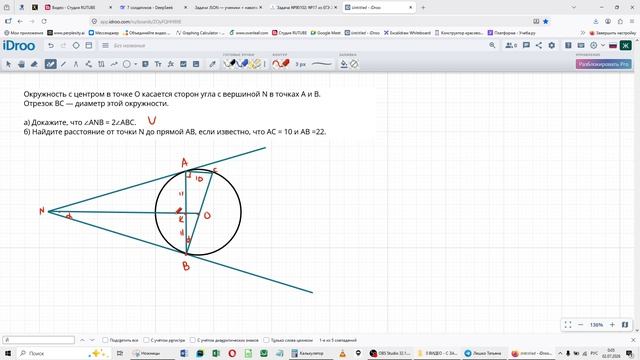Screen dimensions: 640x360
Task: Select the eraser tool
Action: tap(34, 64)
